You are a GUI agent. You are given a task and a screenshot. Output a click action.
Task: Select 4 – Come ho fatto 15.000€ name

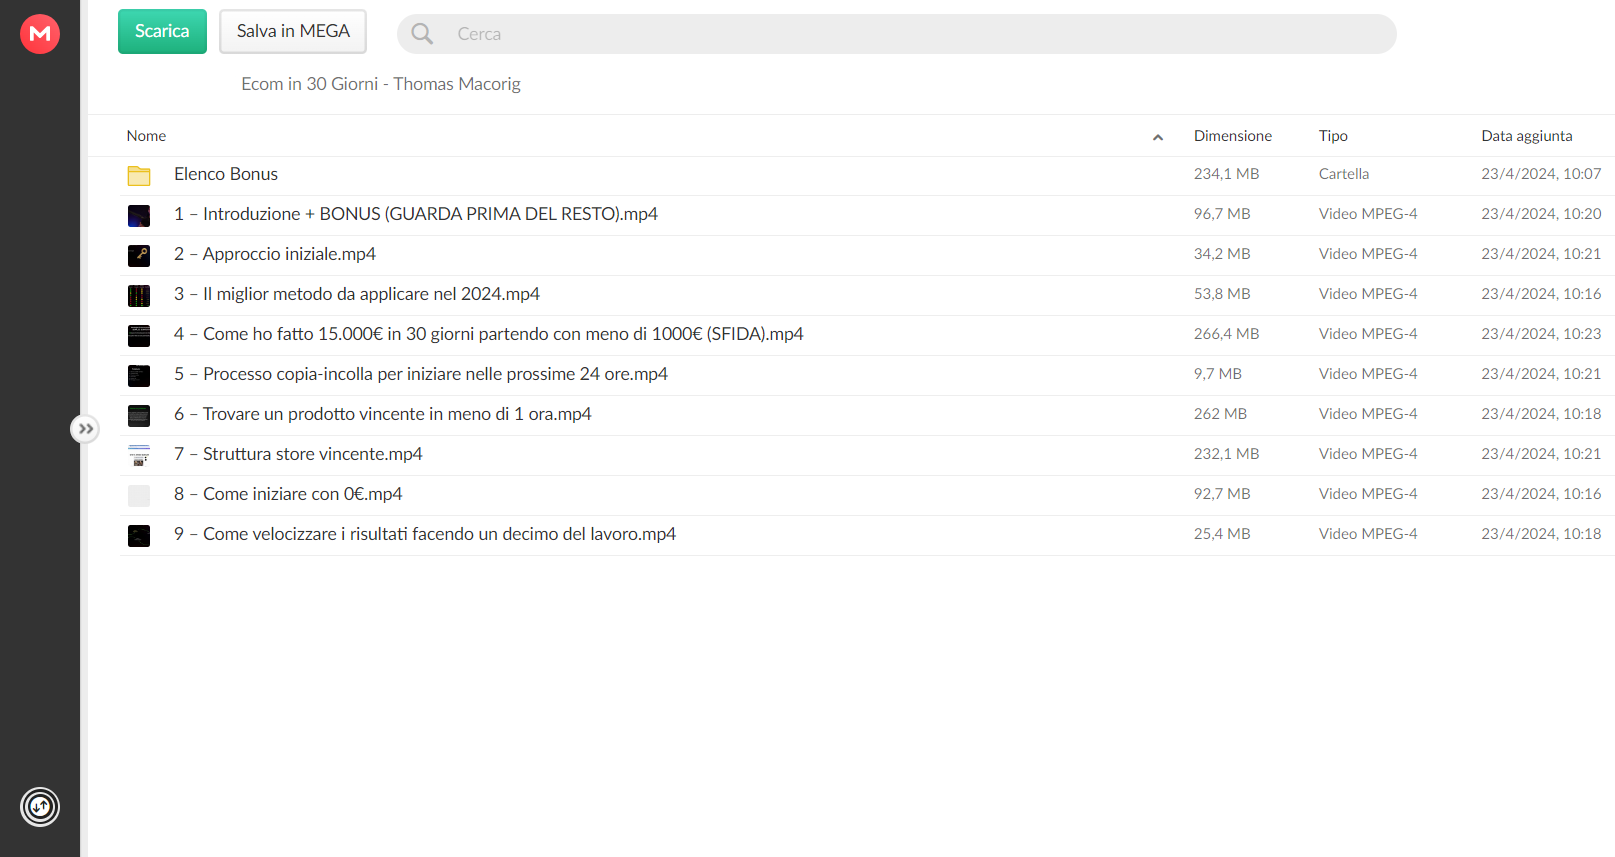(x=489, y=334)
